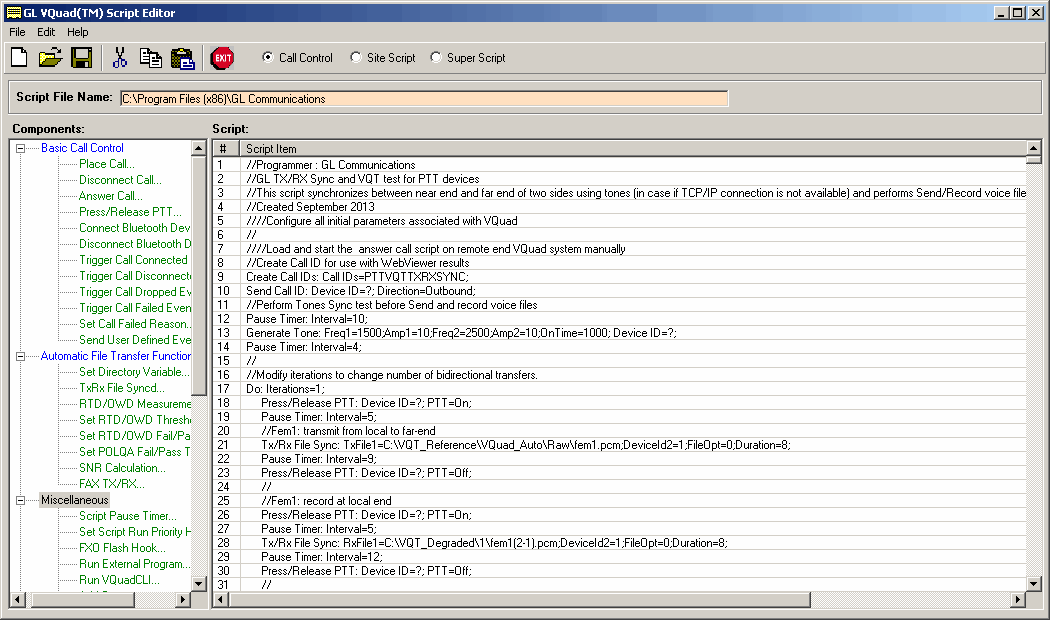Select Set Call Failed Reason component

(x=135, y=324)
